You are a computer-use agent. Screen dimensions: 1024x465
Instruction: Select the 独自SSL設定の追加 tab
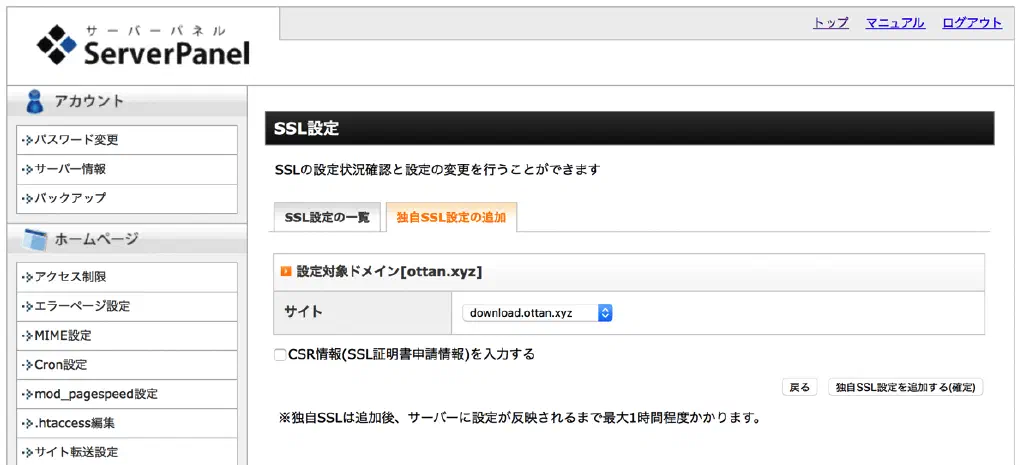click(x=451, y=217)
